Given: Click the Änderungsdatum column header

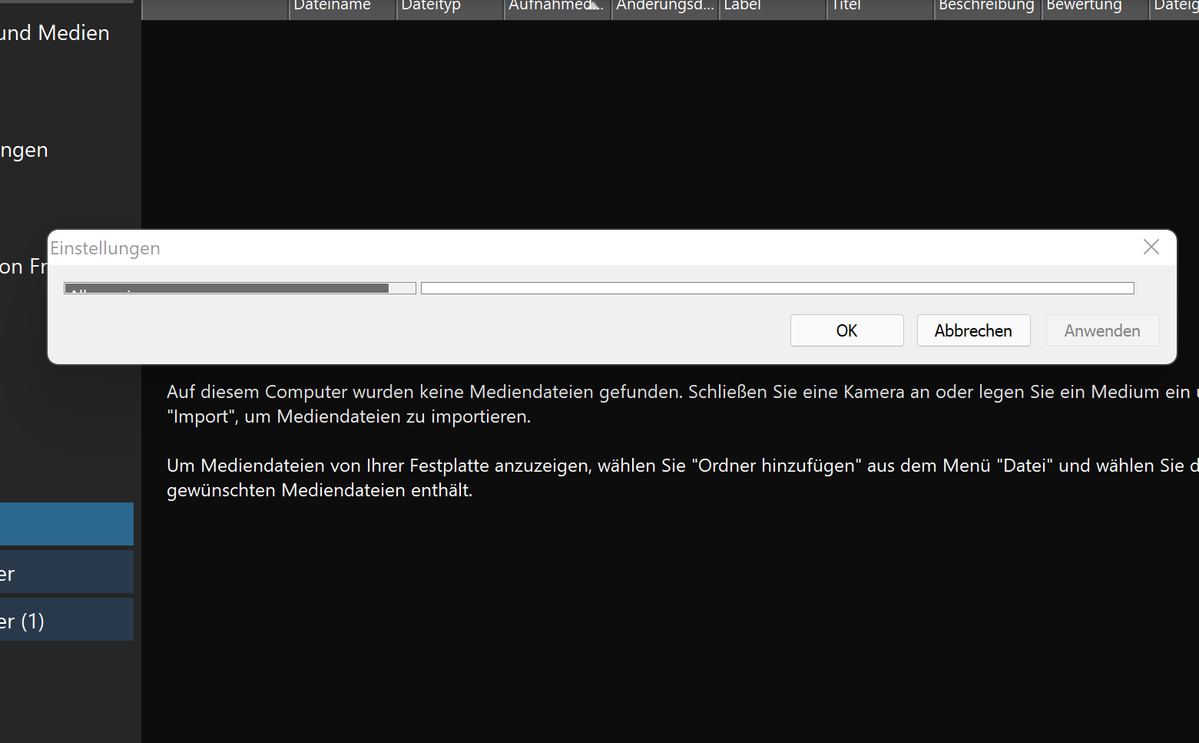Looking at the screenshot, I should (665, 8).
